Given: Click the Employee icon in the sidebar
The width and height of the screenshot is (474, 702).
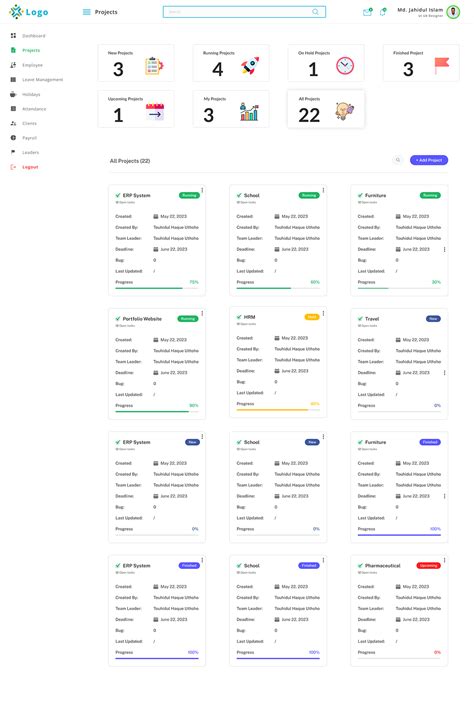Looking at the screenshot, I should [x=13, y=65].
